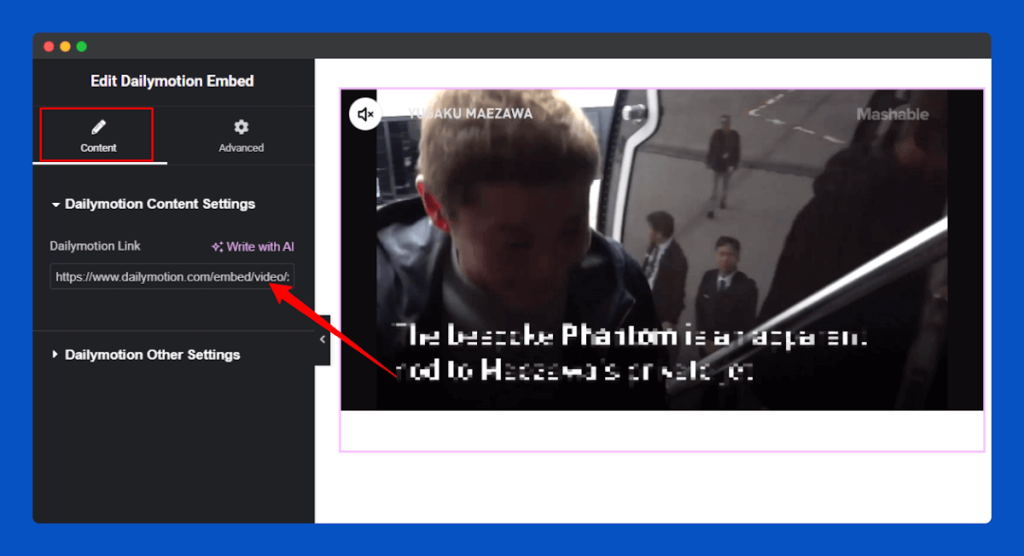Maximize window with the green button
Image resolution: width=1024 pixels, height=556 pixels.
(x=82, y=46)
